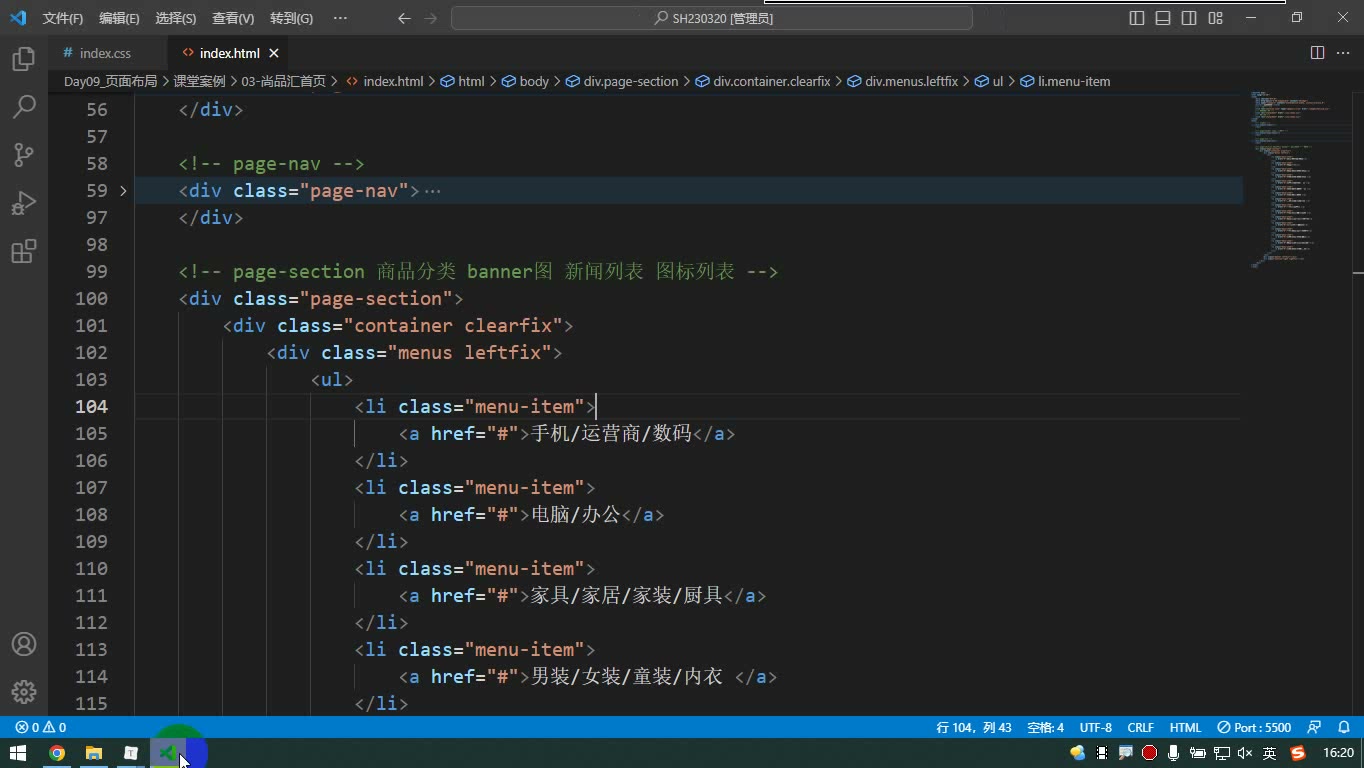This screenshot has width=1364, height=768.
Task: Click the muted volume tray icon
Action: coord(1245,753)
